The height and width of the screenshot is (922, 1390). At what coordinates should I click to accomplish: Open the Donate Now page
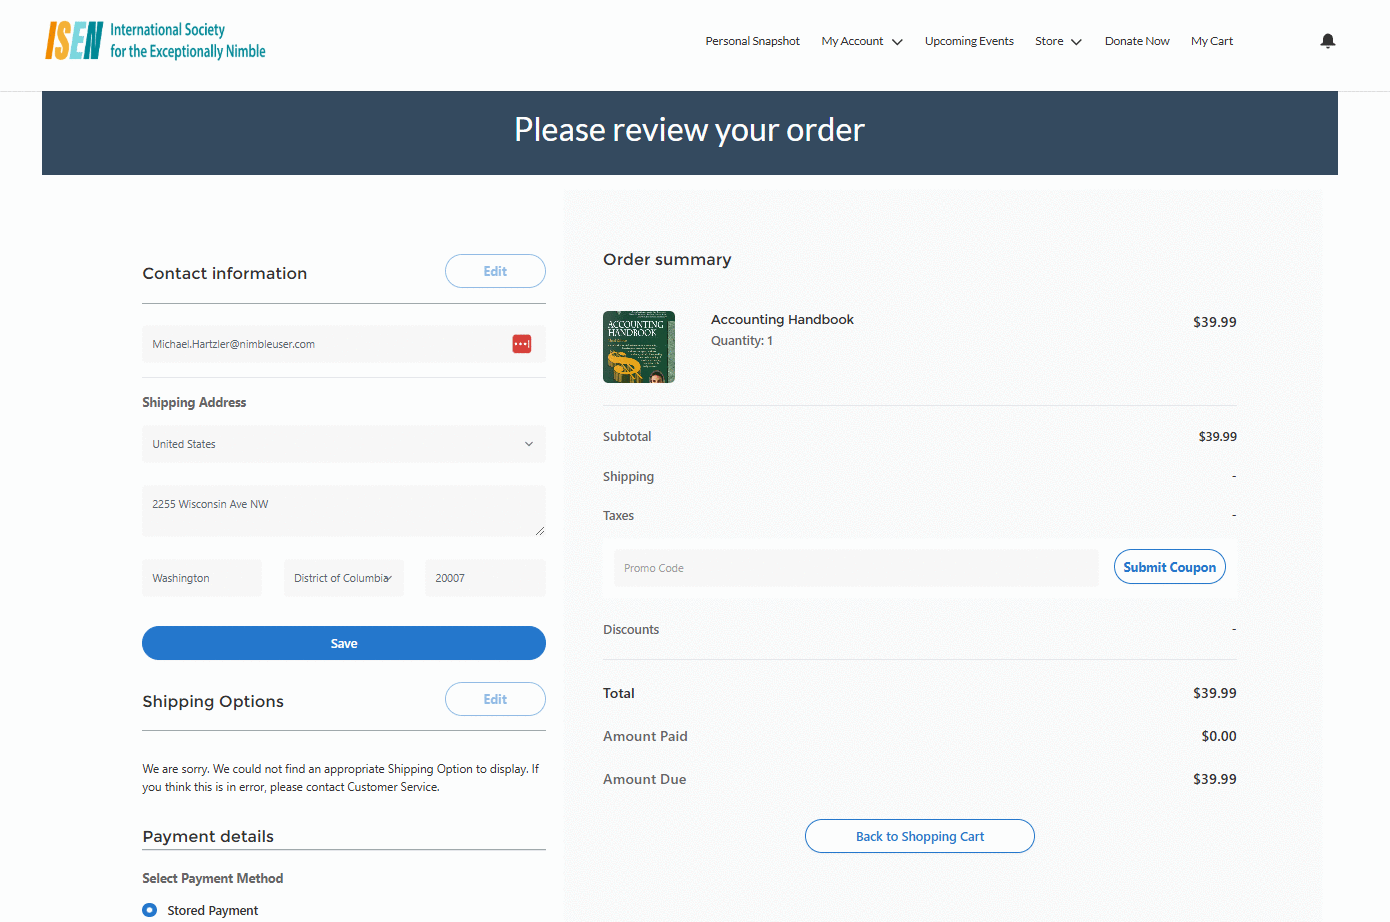pos(1137,41)
